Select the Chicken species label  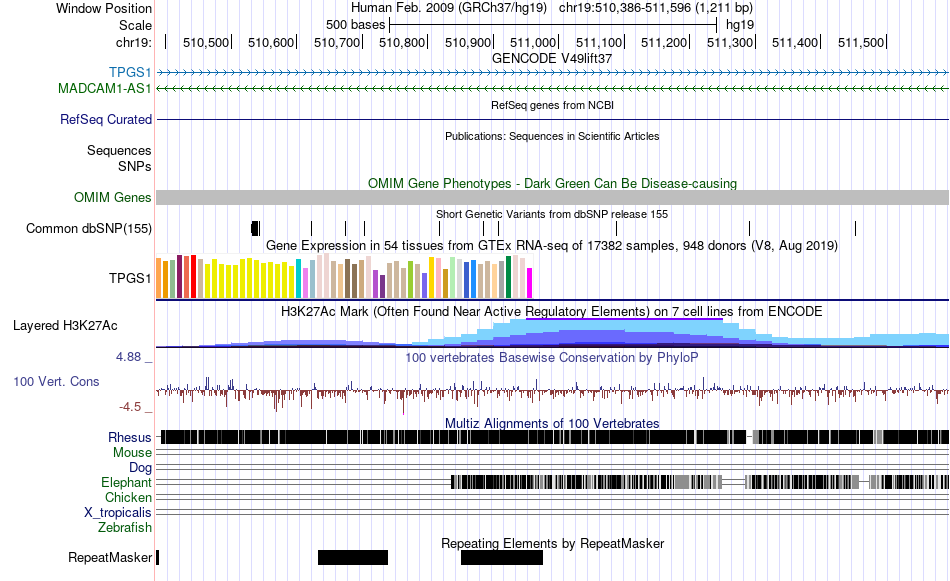128,497
